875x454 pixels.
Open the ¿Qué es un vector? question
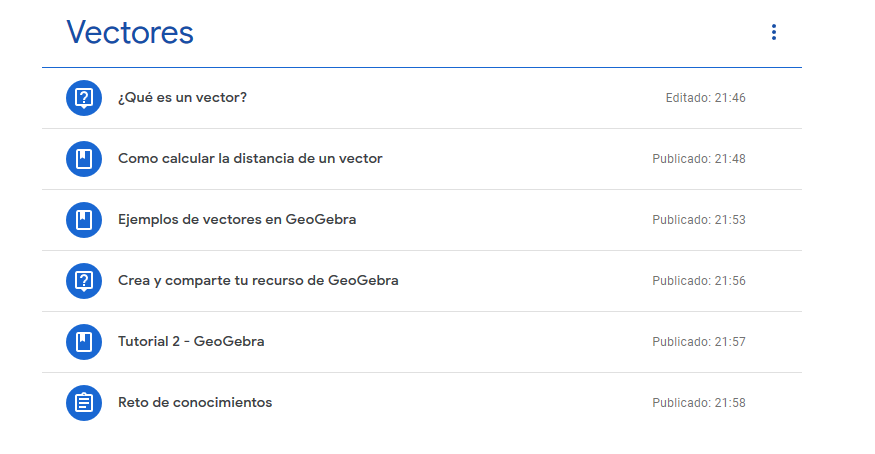coord(182,98)
